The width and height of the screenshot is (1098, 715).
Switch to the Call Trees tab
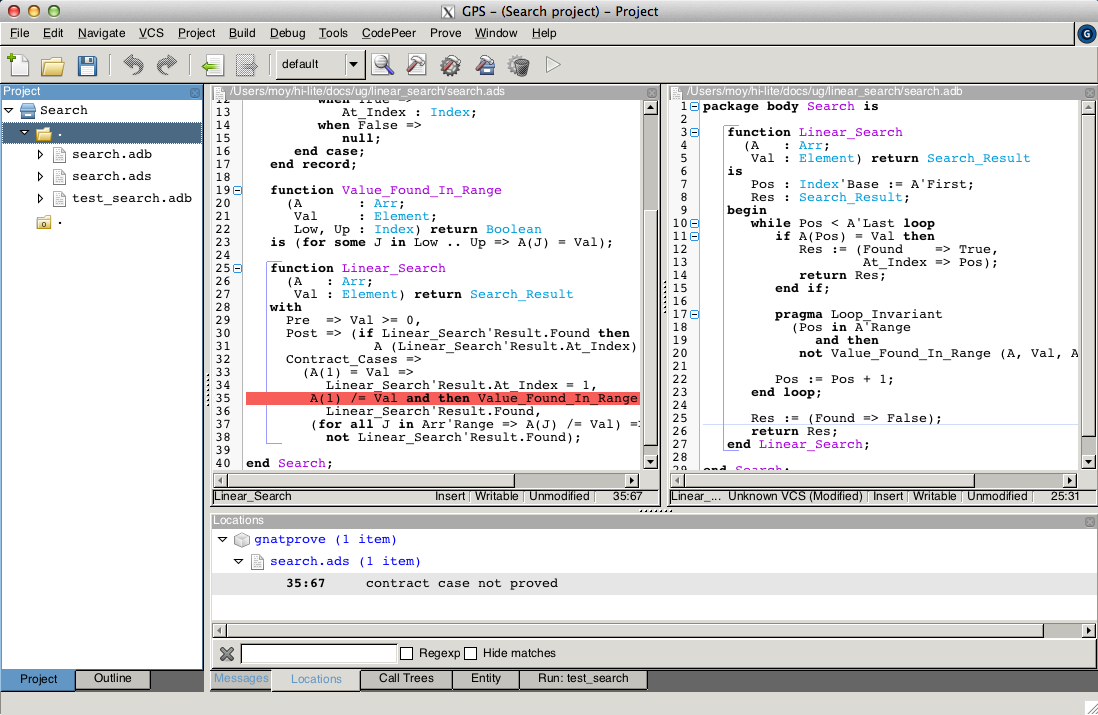pyautogui.click(x=406, y=679)
